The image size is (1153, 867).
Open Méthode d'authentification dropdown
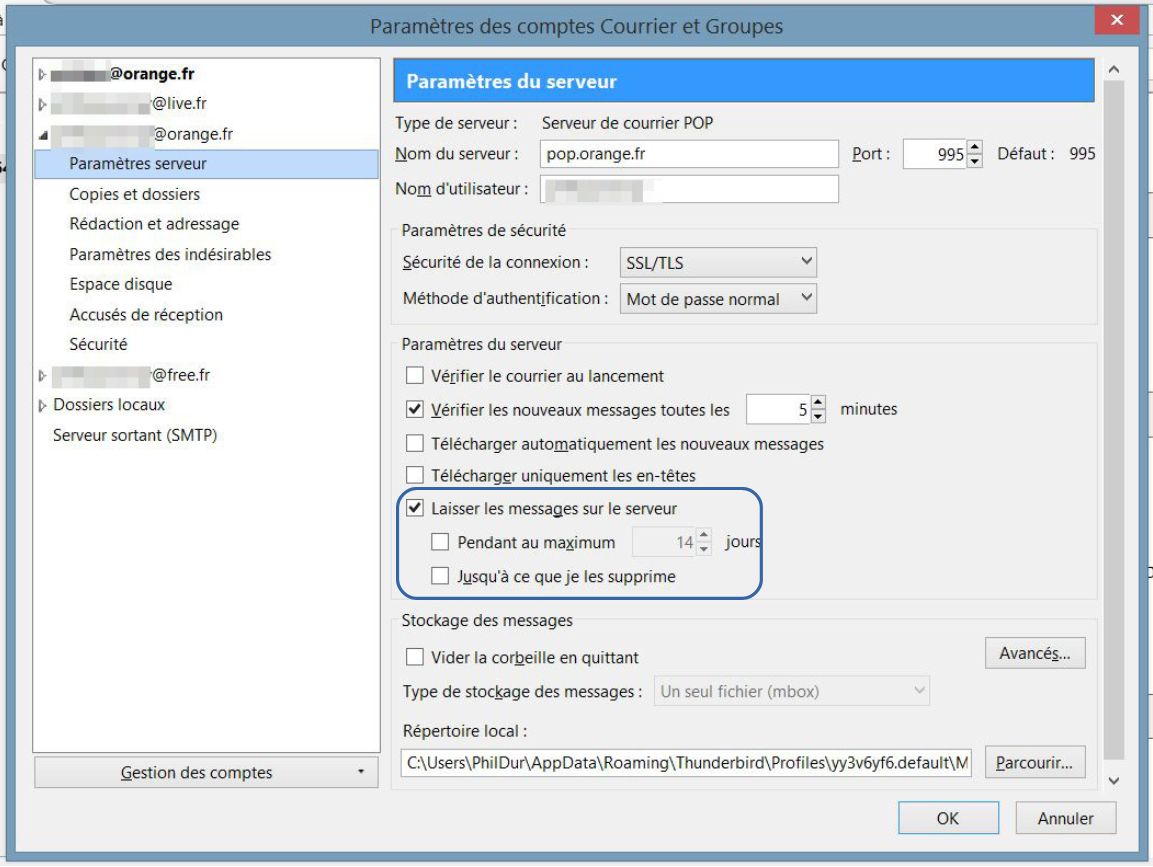coord(718,298)
